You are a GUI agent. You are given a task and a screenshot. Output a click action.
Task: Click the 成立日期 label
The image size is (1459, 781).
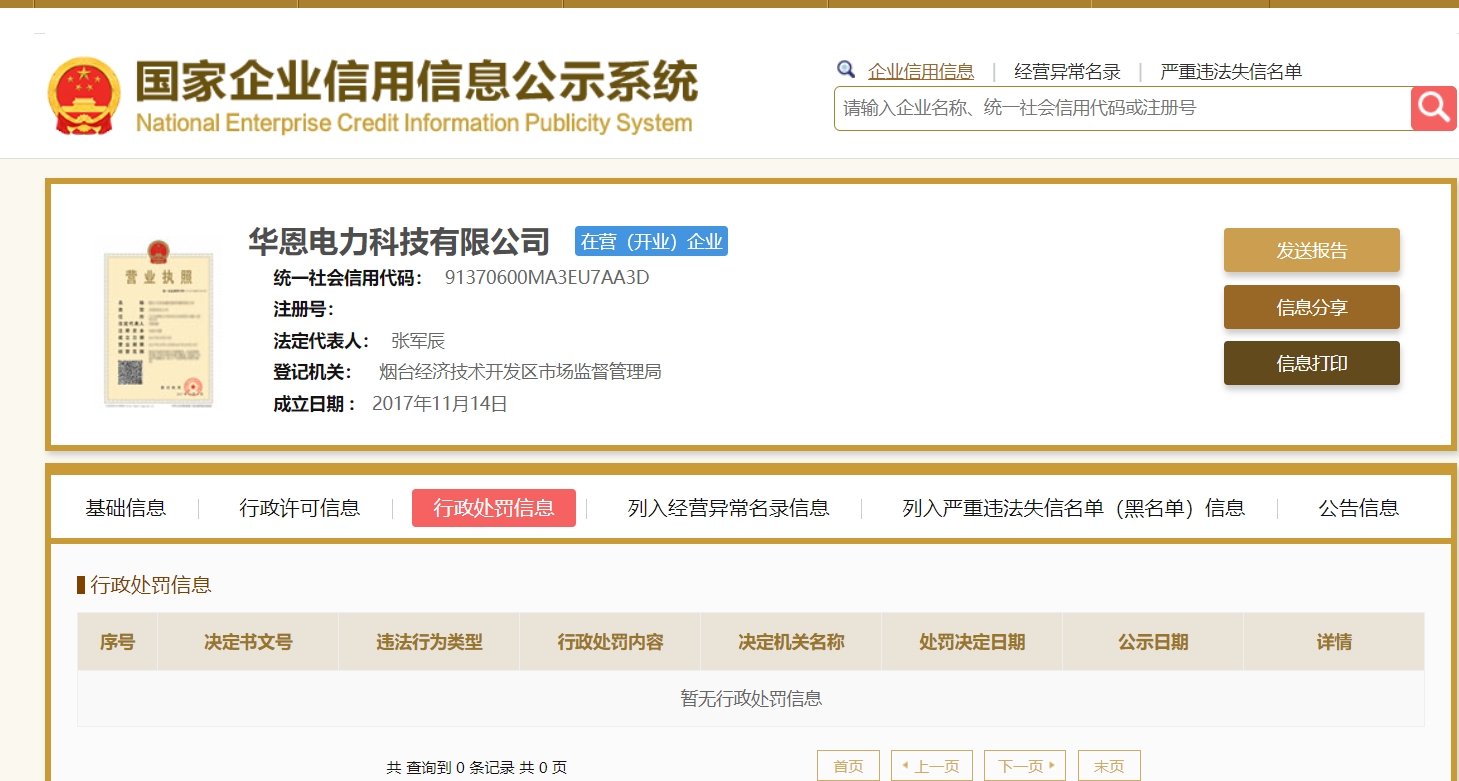tap(315, 404)
